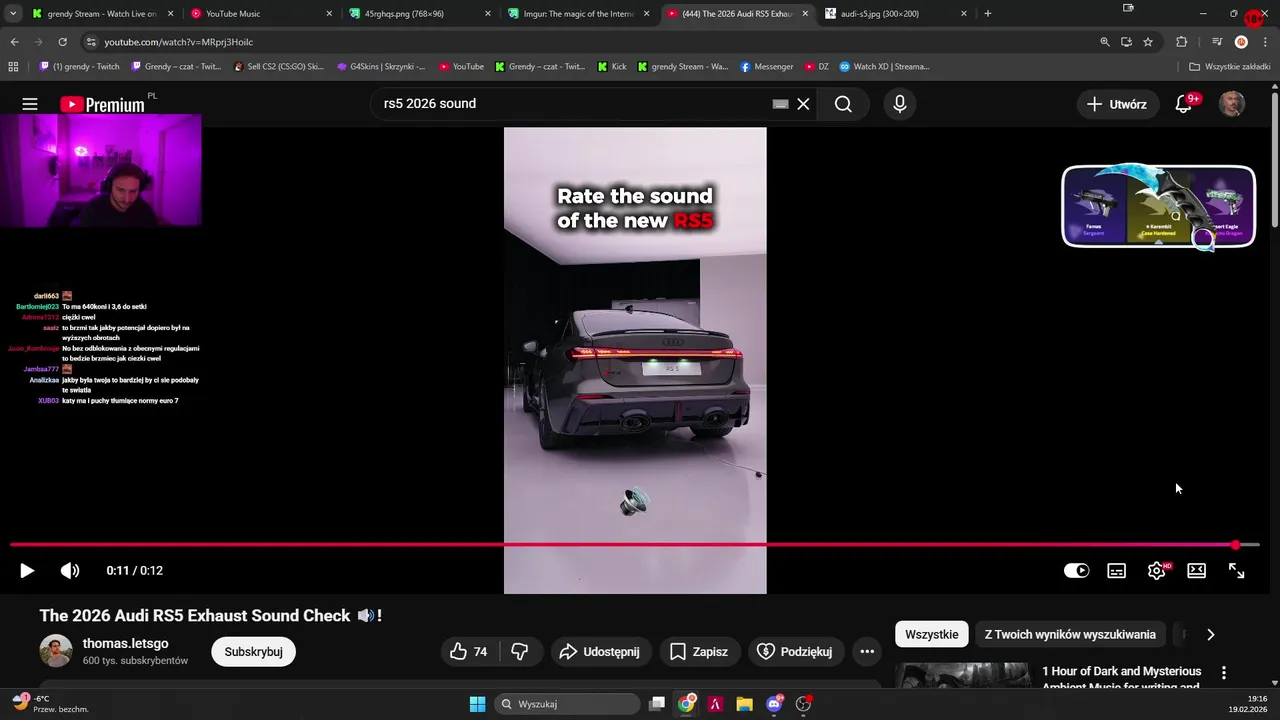Click the Podziękuj thanks button
The width and height of the screenshot is (1280, 720).
pyautogui.click(x=795, y=652)
